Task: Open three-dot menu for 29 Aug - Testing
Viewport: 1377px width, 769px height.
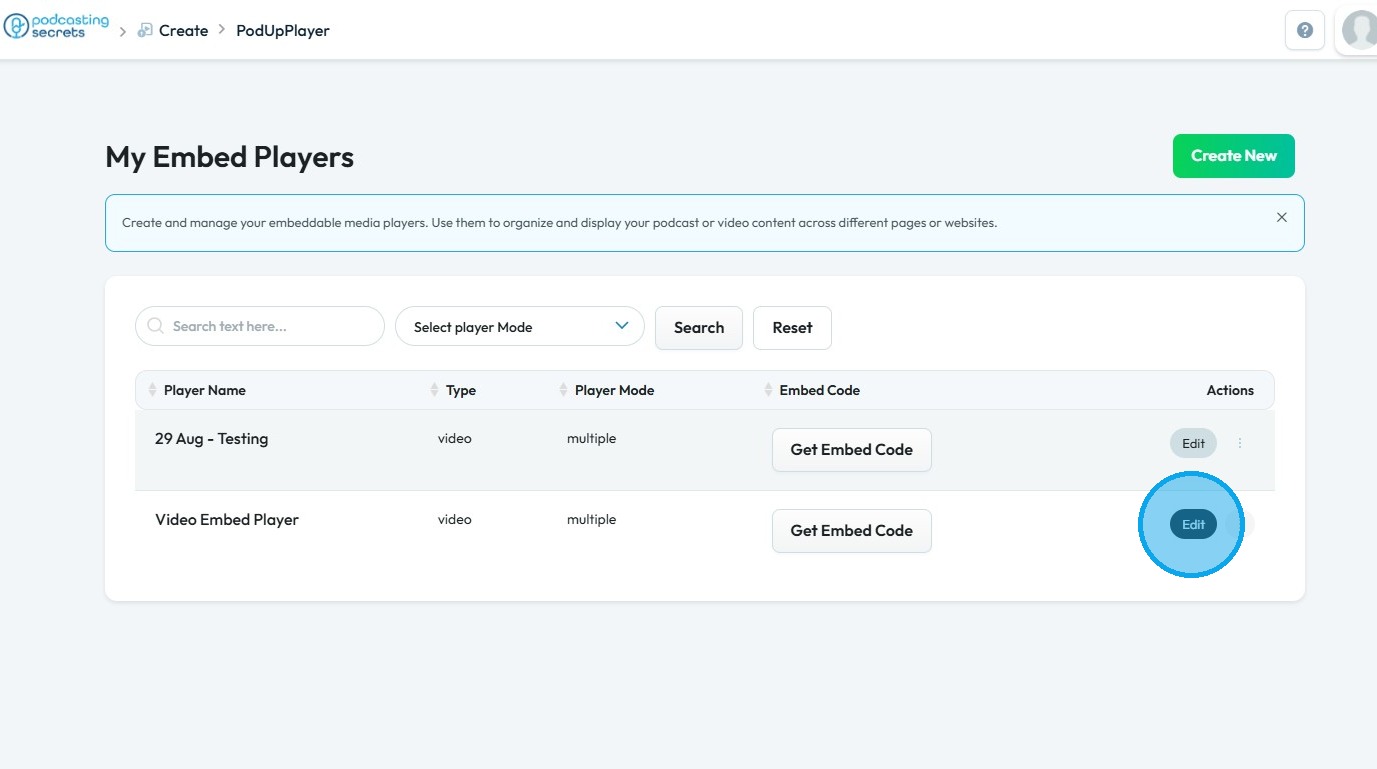Action: coord(1240,443)
